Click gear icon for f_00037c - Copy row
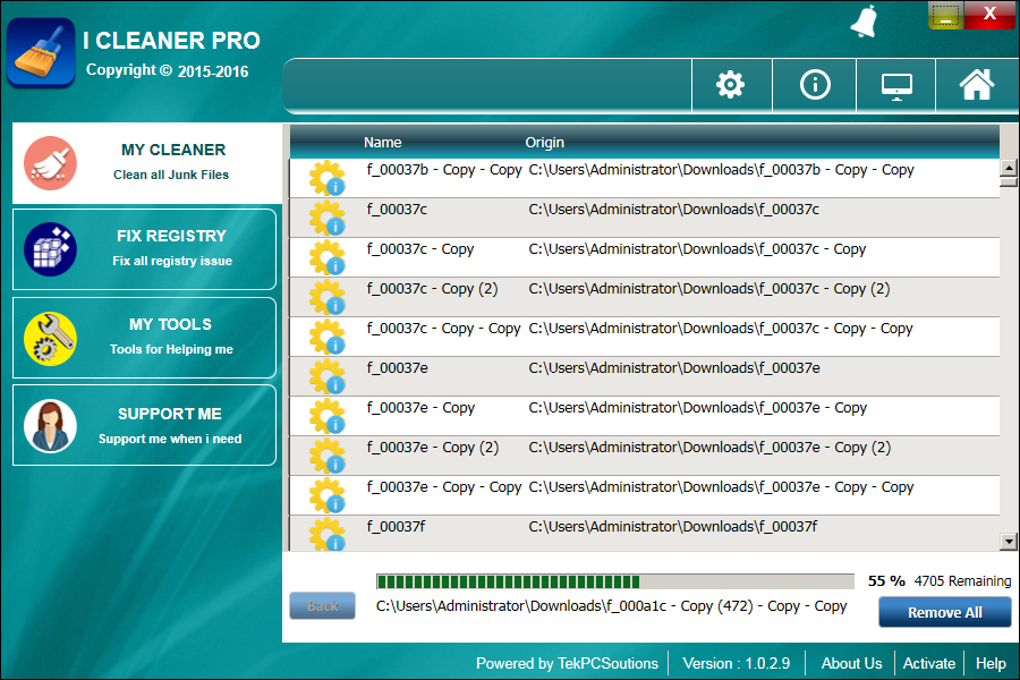 tap(327, 257)
